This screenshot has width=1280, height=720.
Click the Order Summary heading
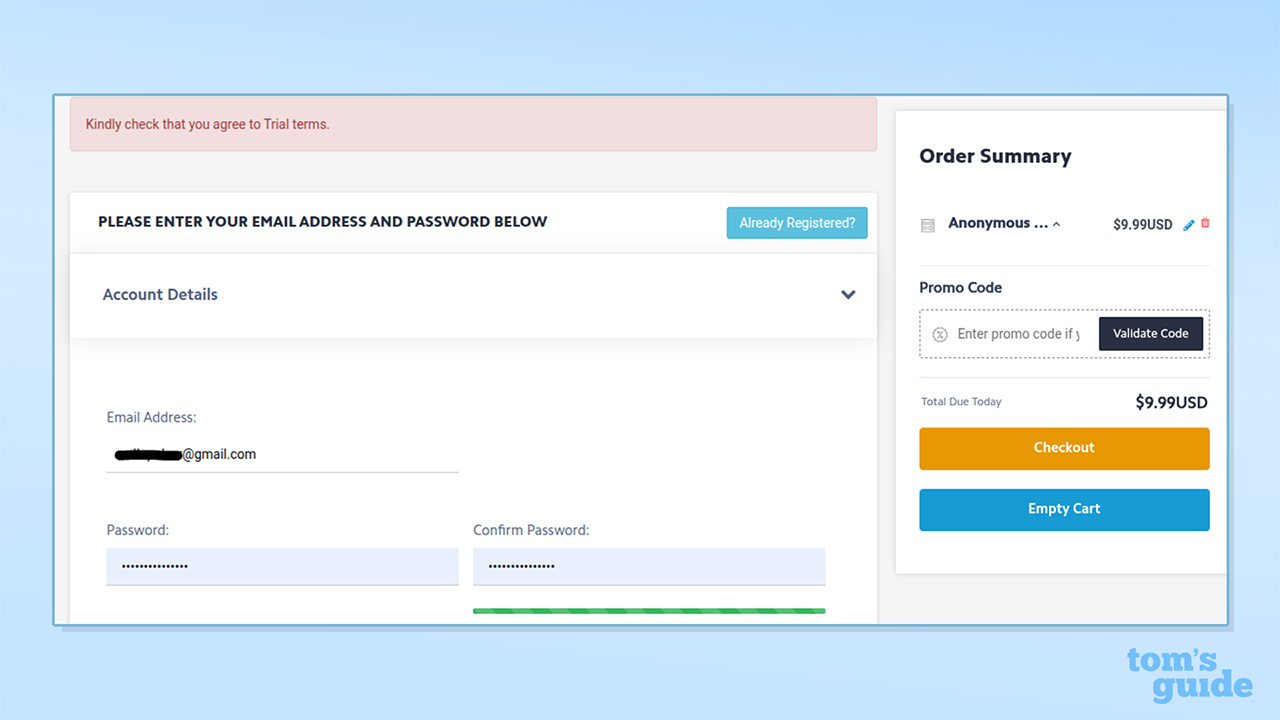[995, 156]
